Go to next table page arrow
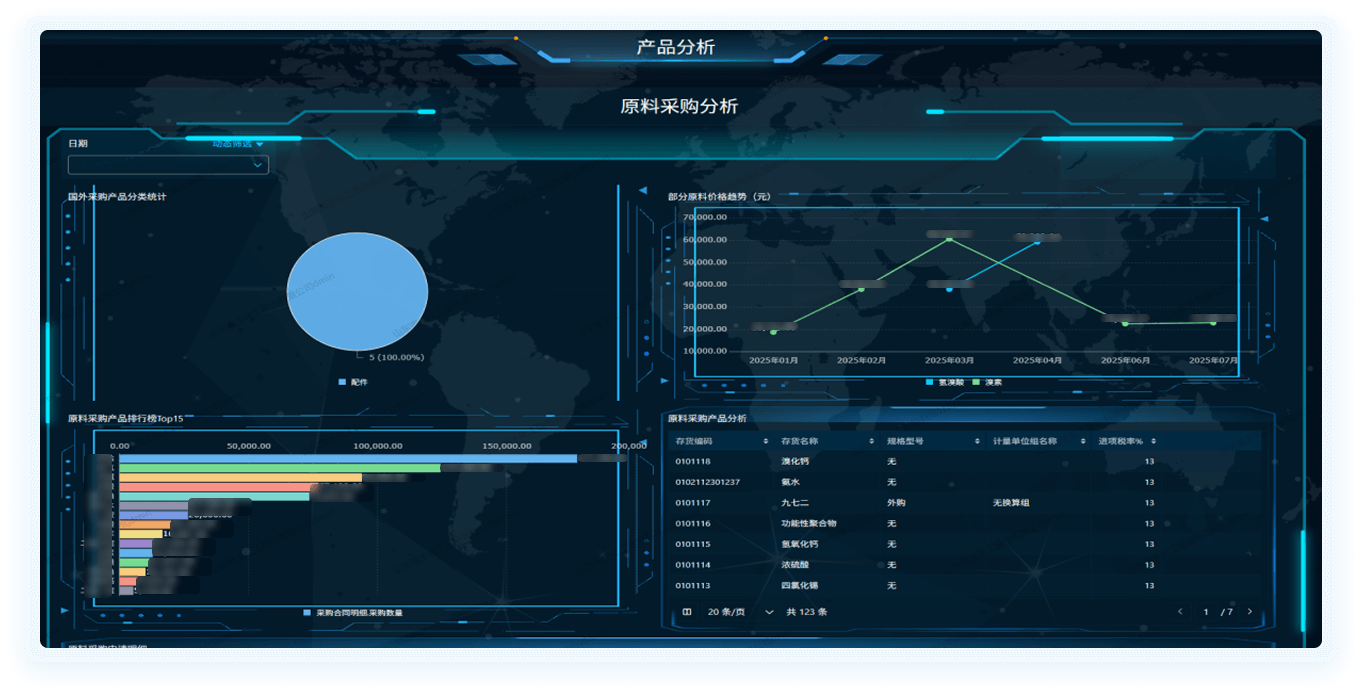 point(1249,612)
